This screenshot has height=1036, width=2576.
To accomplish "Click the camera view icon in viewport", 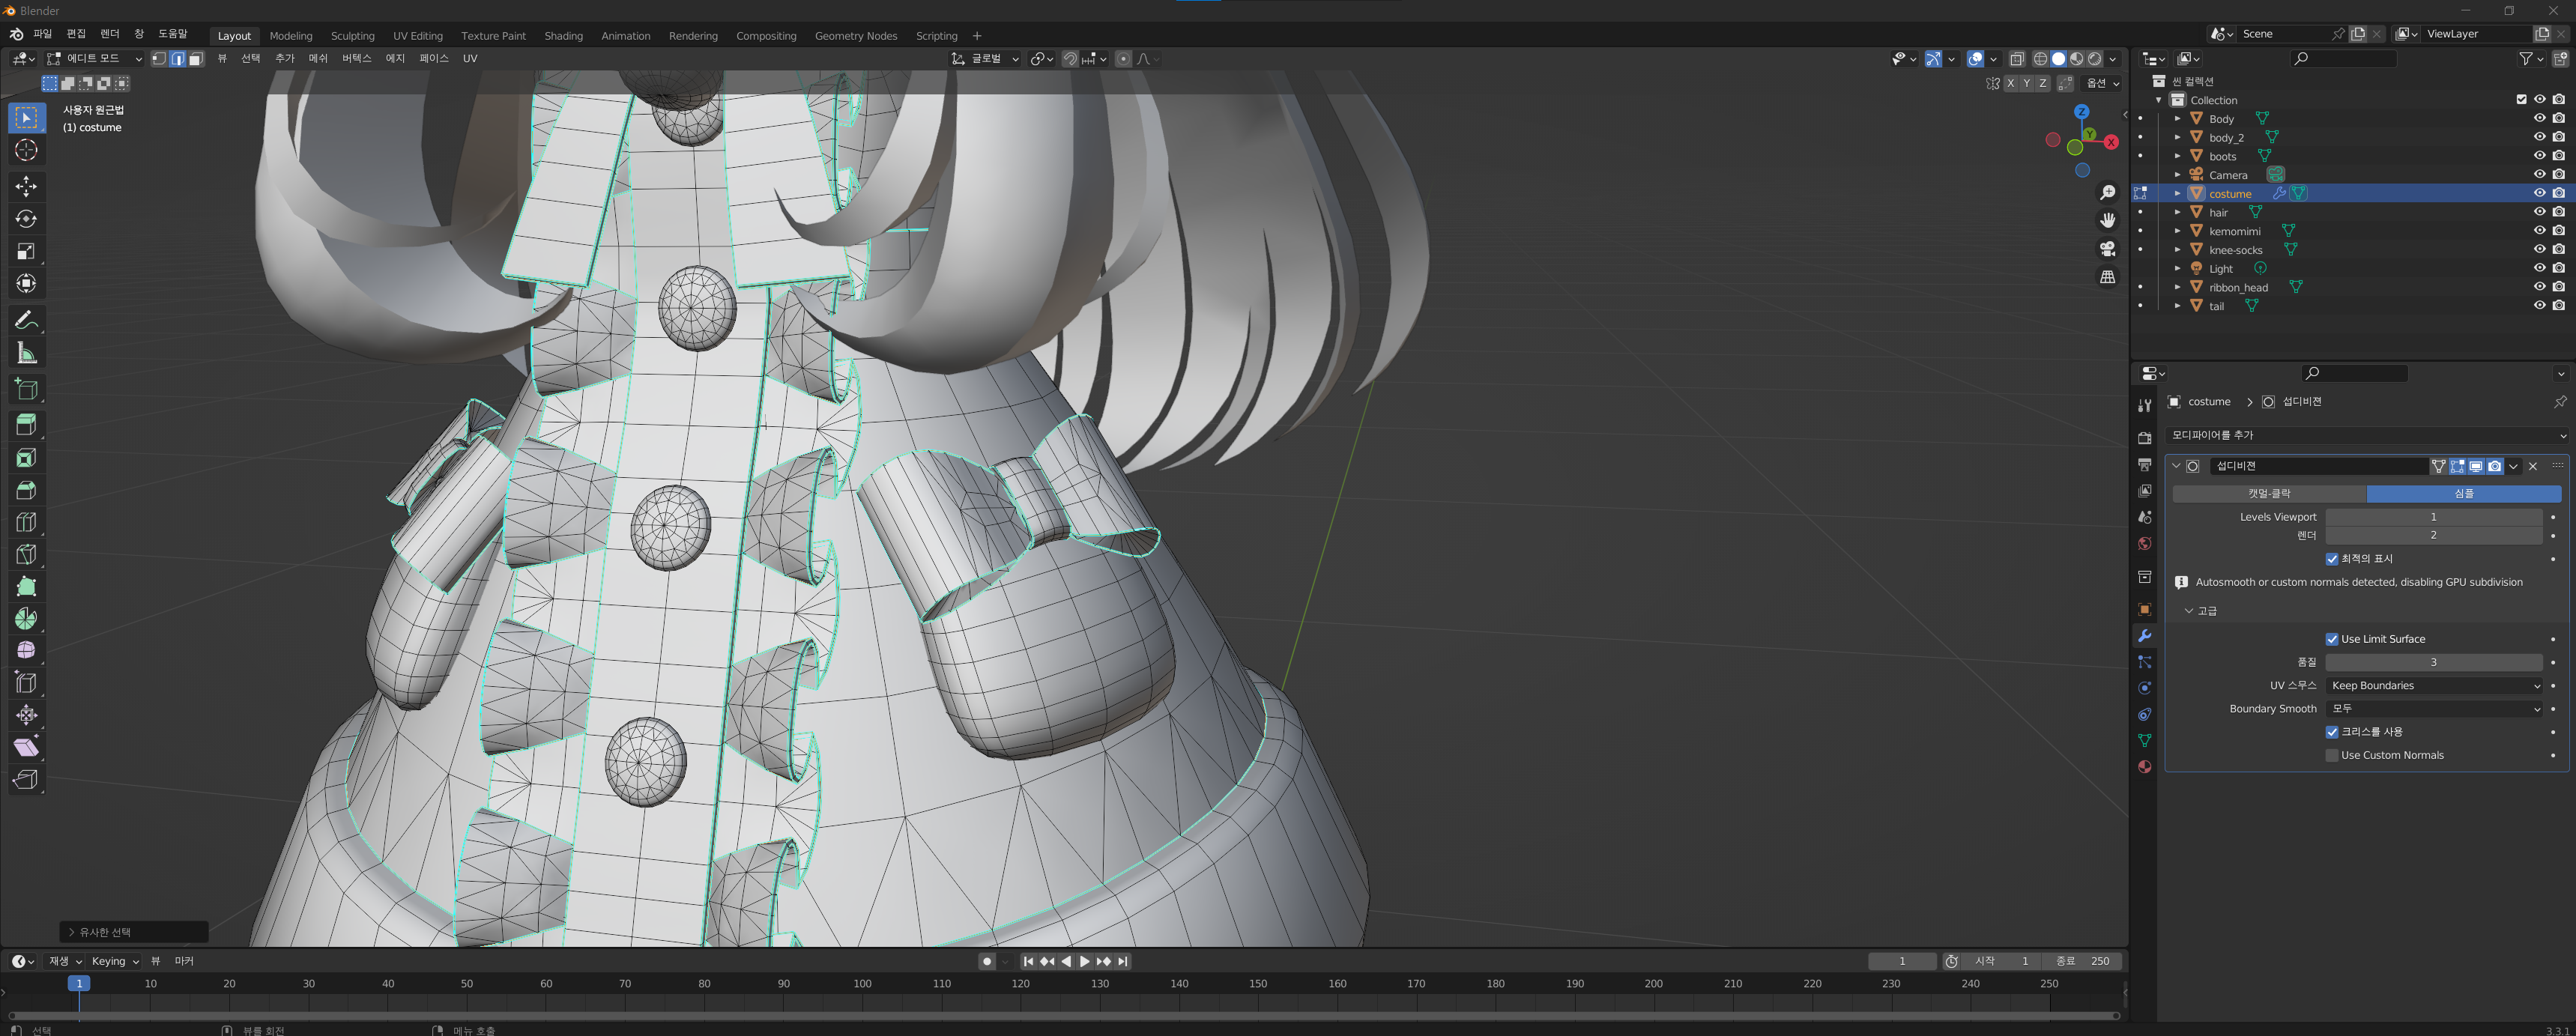I will coord(2108,249).
